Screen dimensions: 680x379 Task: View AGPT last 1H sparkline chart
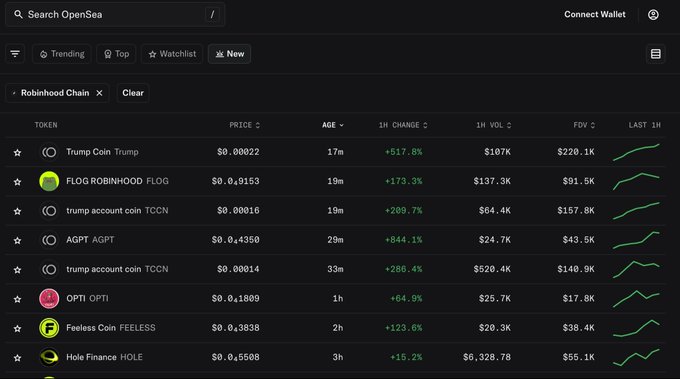coord(636,240)
